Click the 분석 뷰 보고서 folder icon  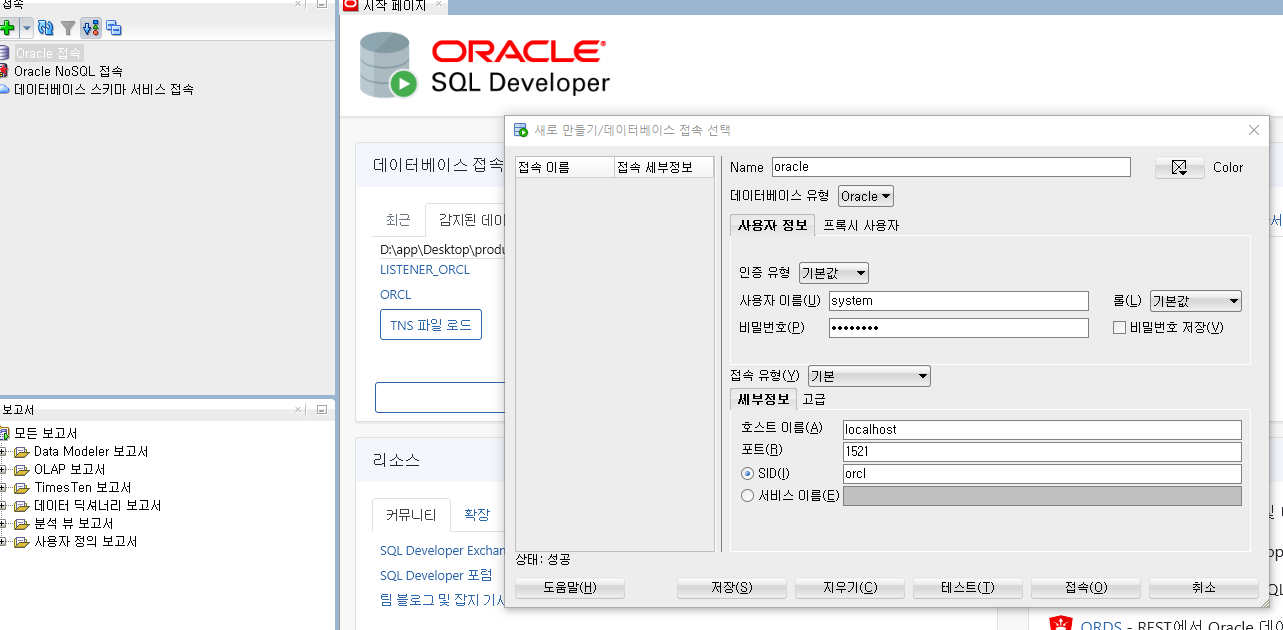click(x=22, y=524)
